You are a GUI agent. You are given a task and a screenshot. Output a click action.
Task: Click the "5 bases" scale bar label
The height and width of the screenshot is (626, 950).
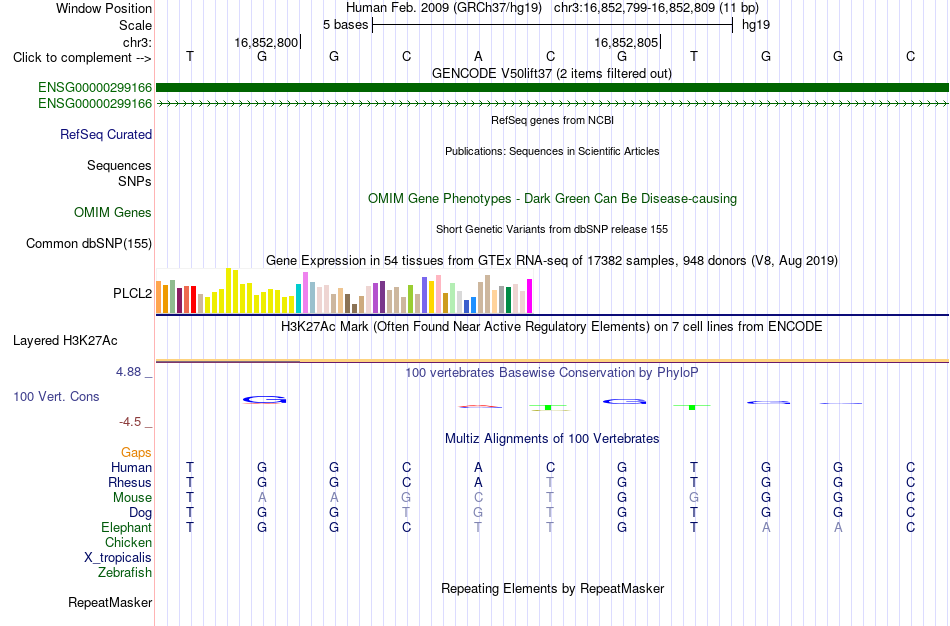345,25
